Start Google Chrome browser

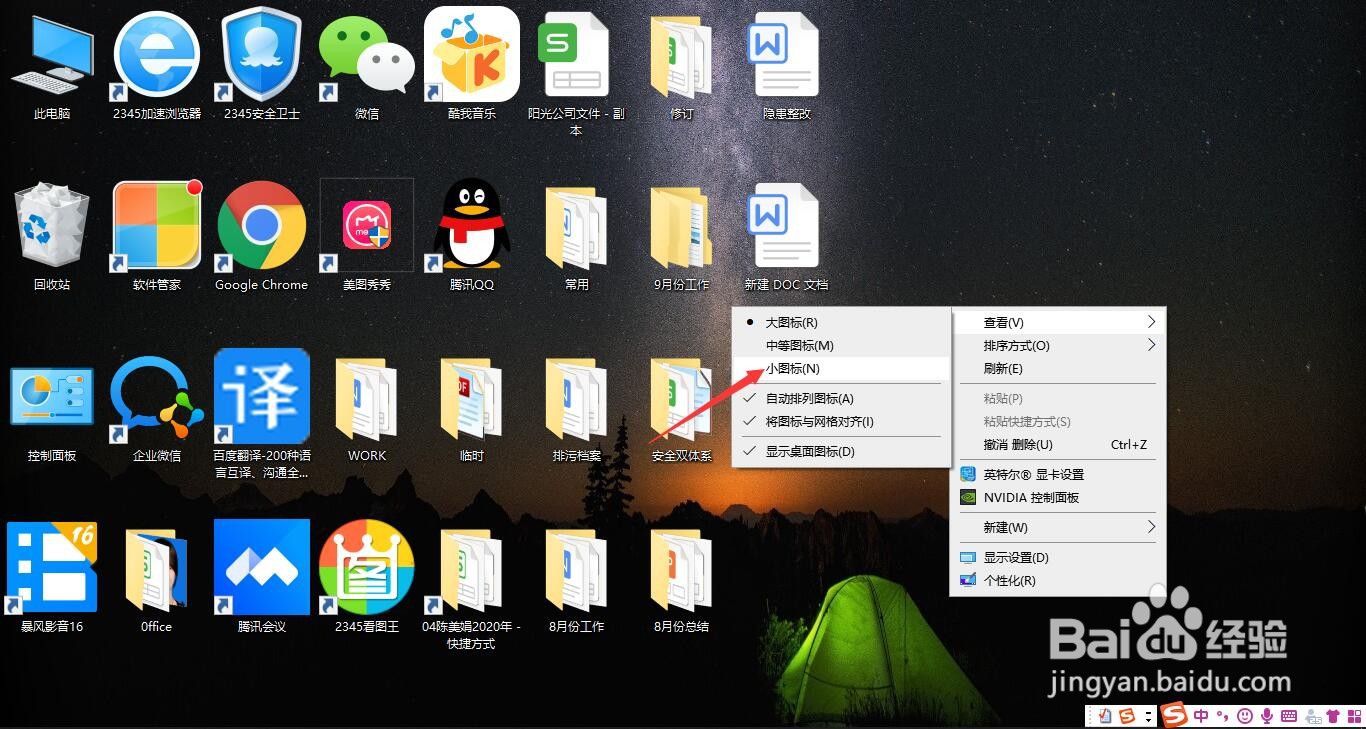[x=261, y=225]
